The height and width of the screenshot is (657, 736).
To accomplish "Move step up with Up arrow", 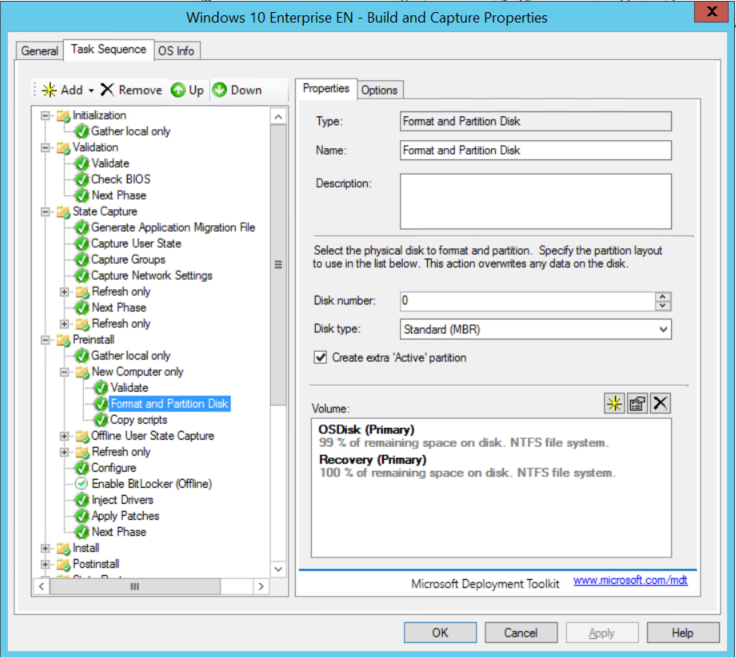I will pyautogui.click(x=178, y=90).
